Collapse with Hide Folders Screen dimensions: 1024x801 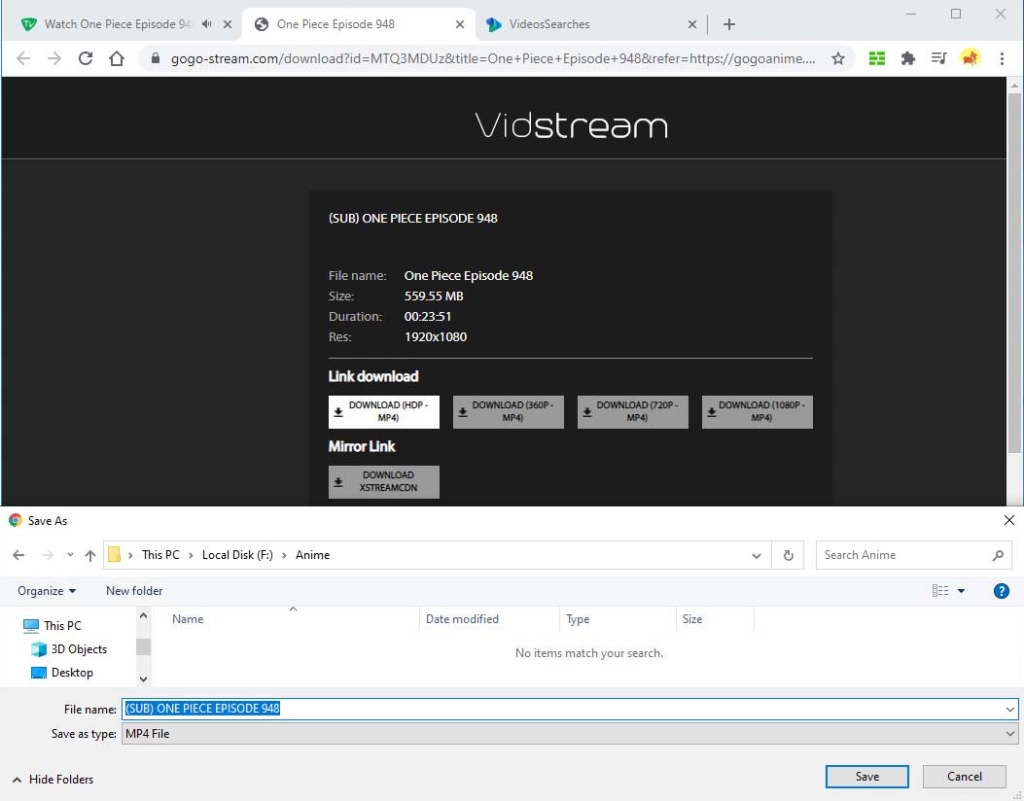pyautogui.click(x=53, y=779)
